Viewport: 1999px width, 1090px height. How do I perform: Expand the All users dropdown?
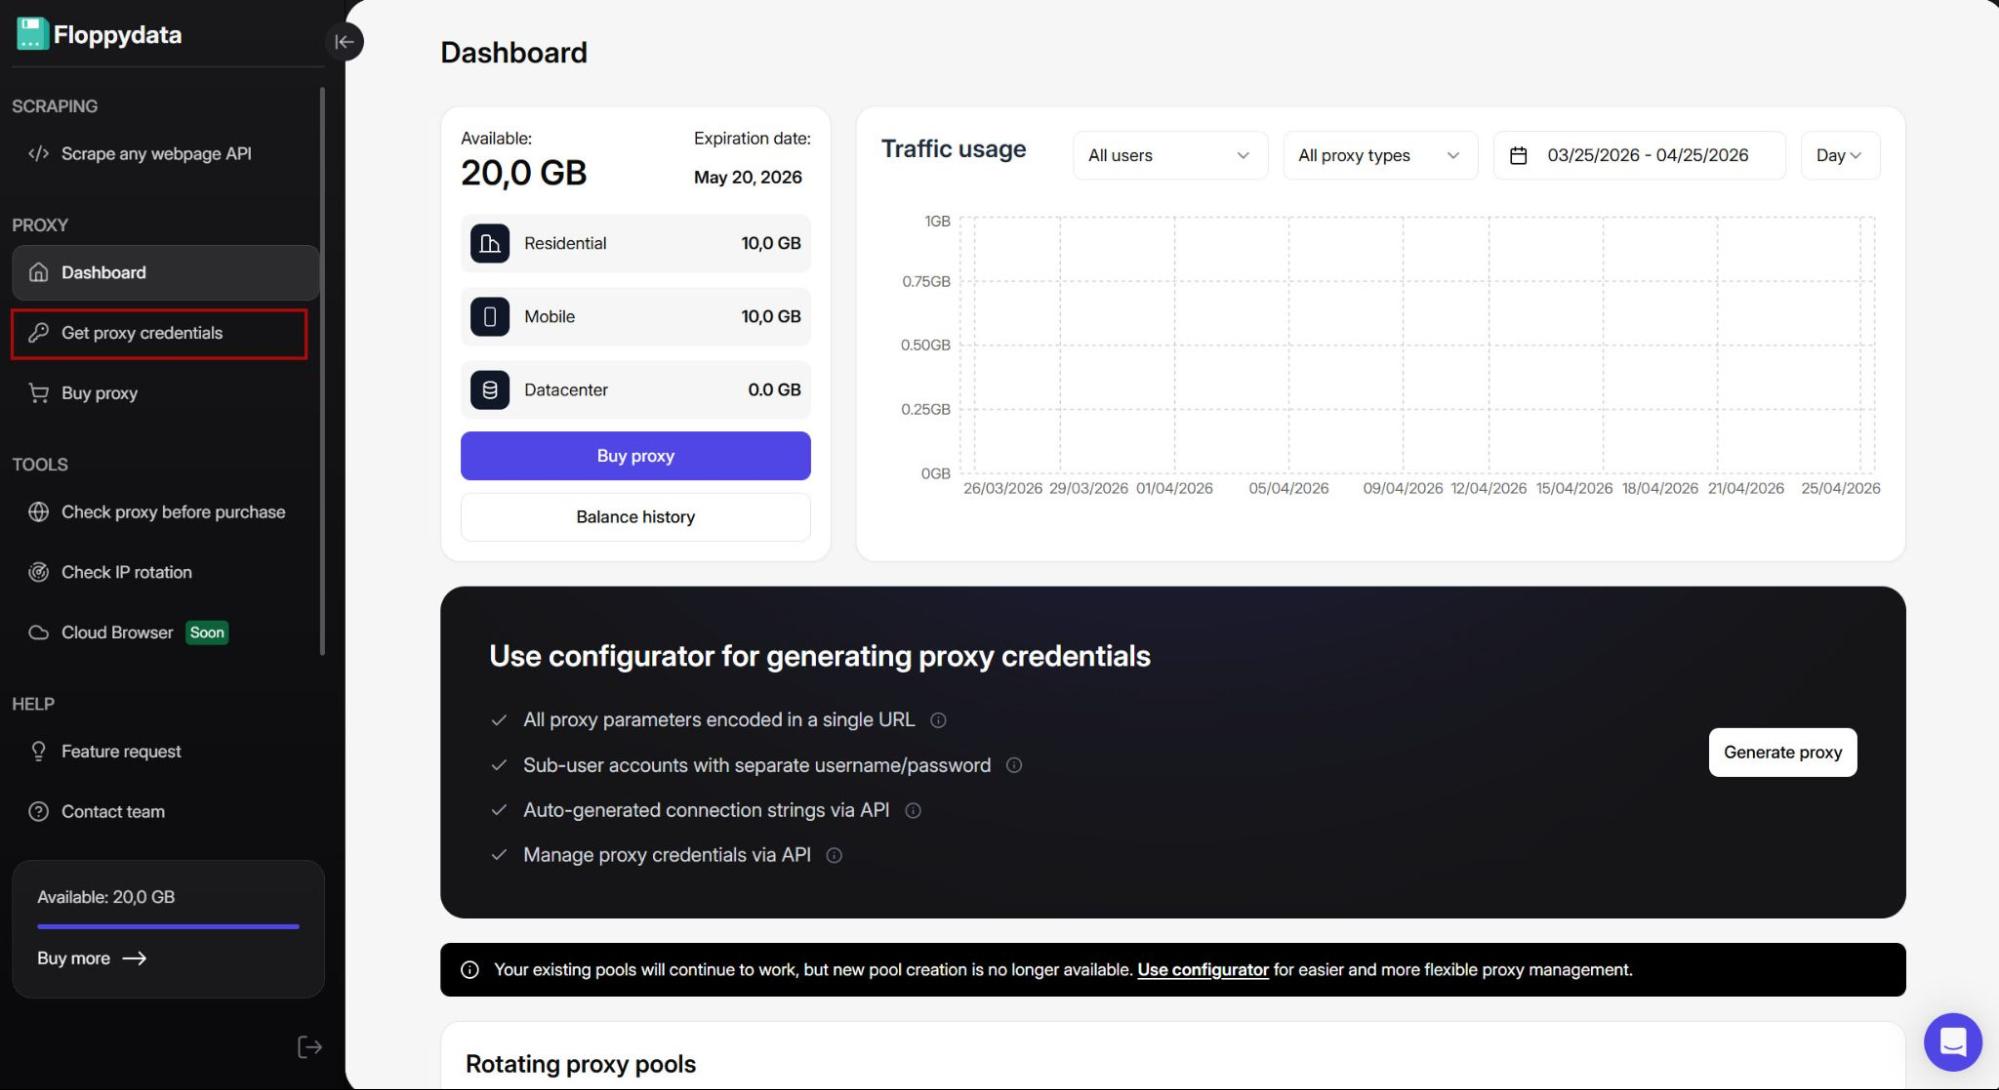1169,155
